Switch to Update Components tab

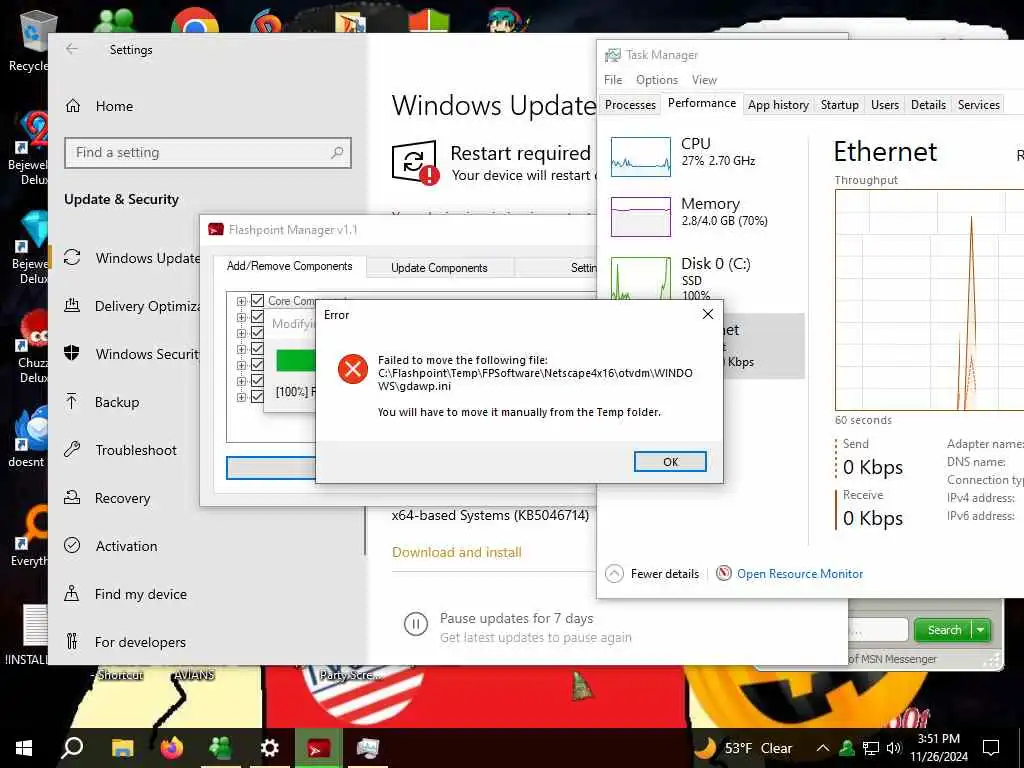pos(440,268)
